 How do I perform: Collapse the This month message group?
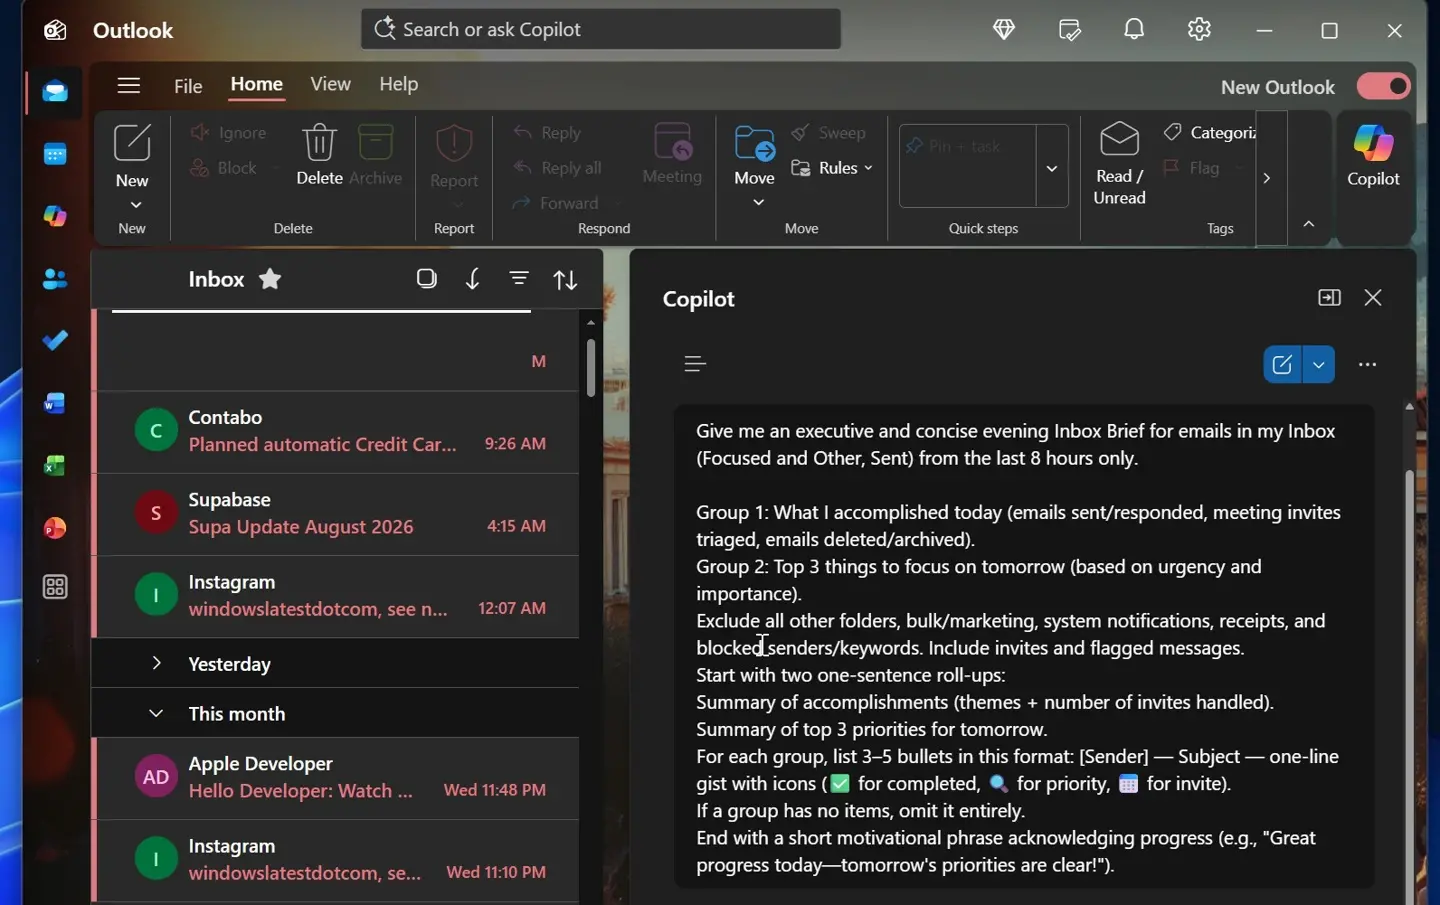tap(156, 713)
